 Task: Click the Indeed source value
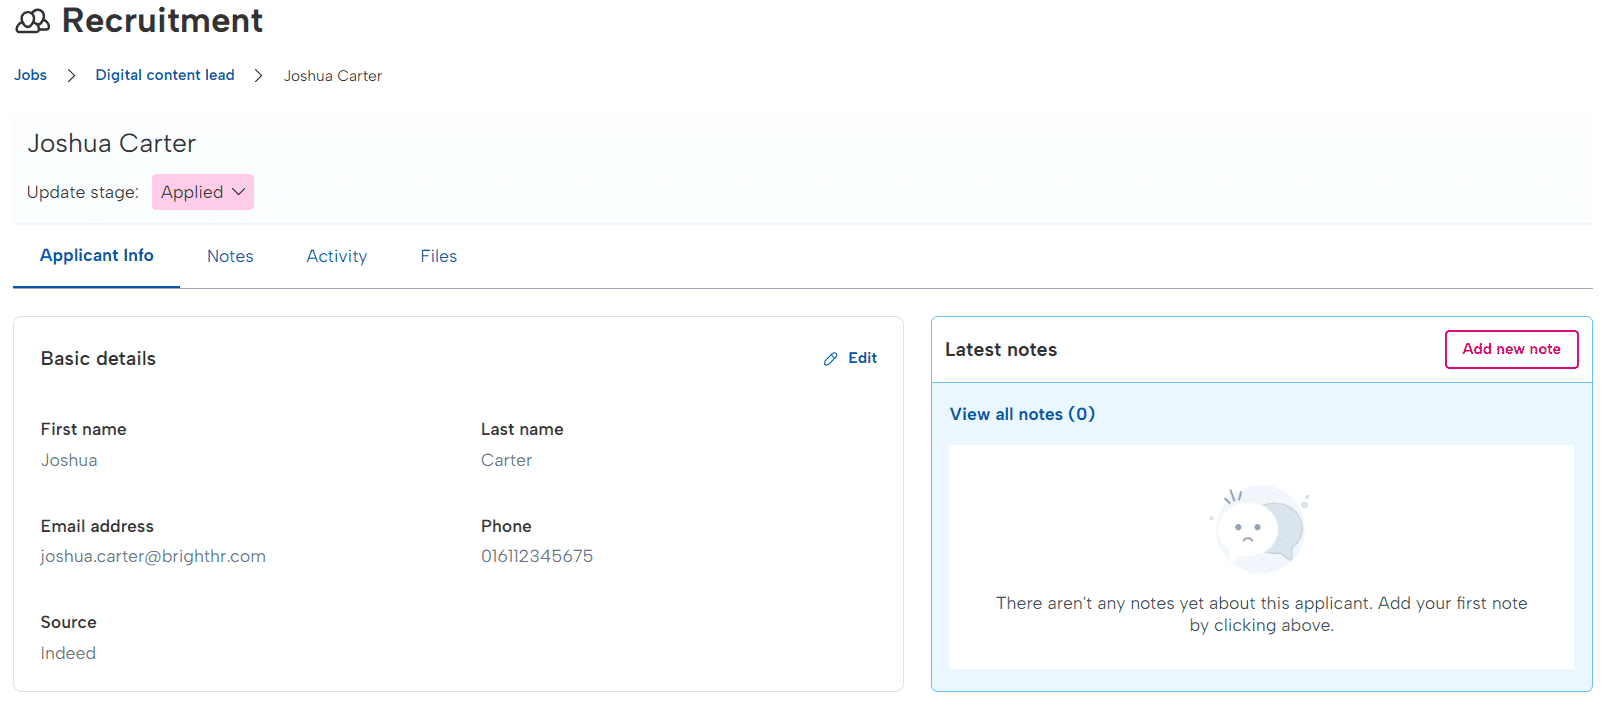pos(68,653)
